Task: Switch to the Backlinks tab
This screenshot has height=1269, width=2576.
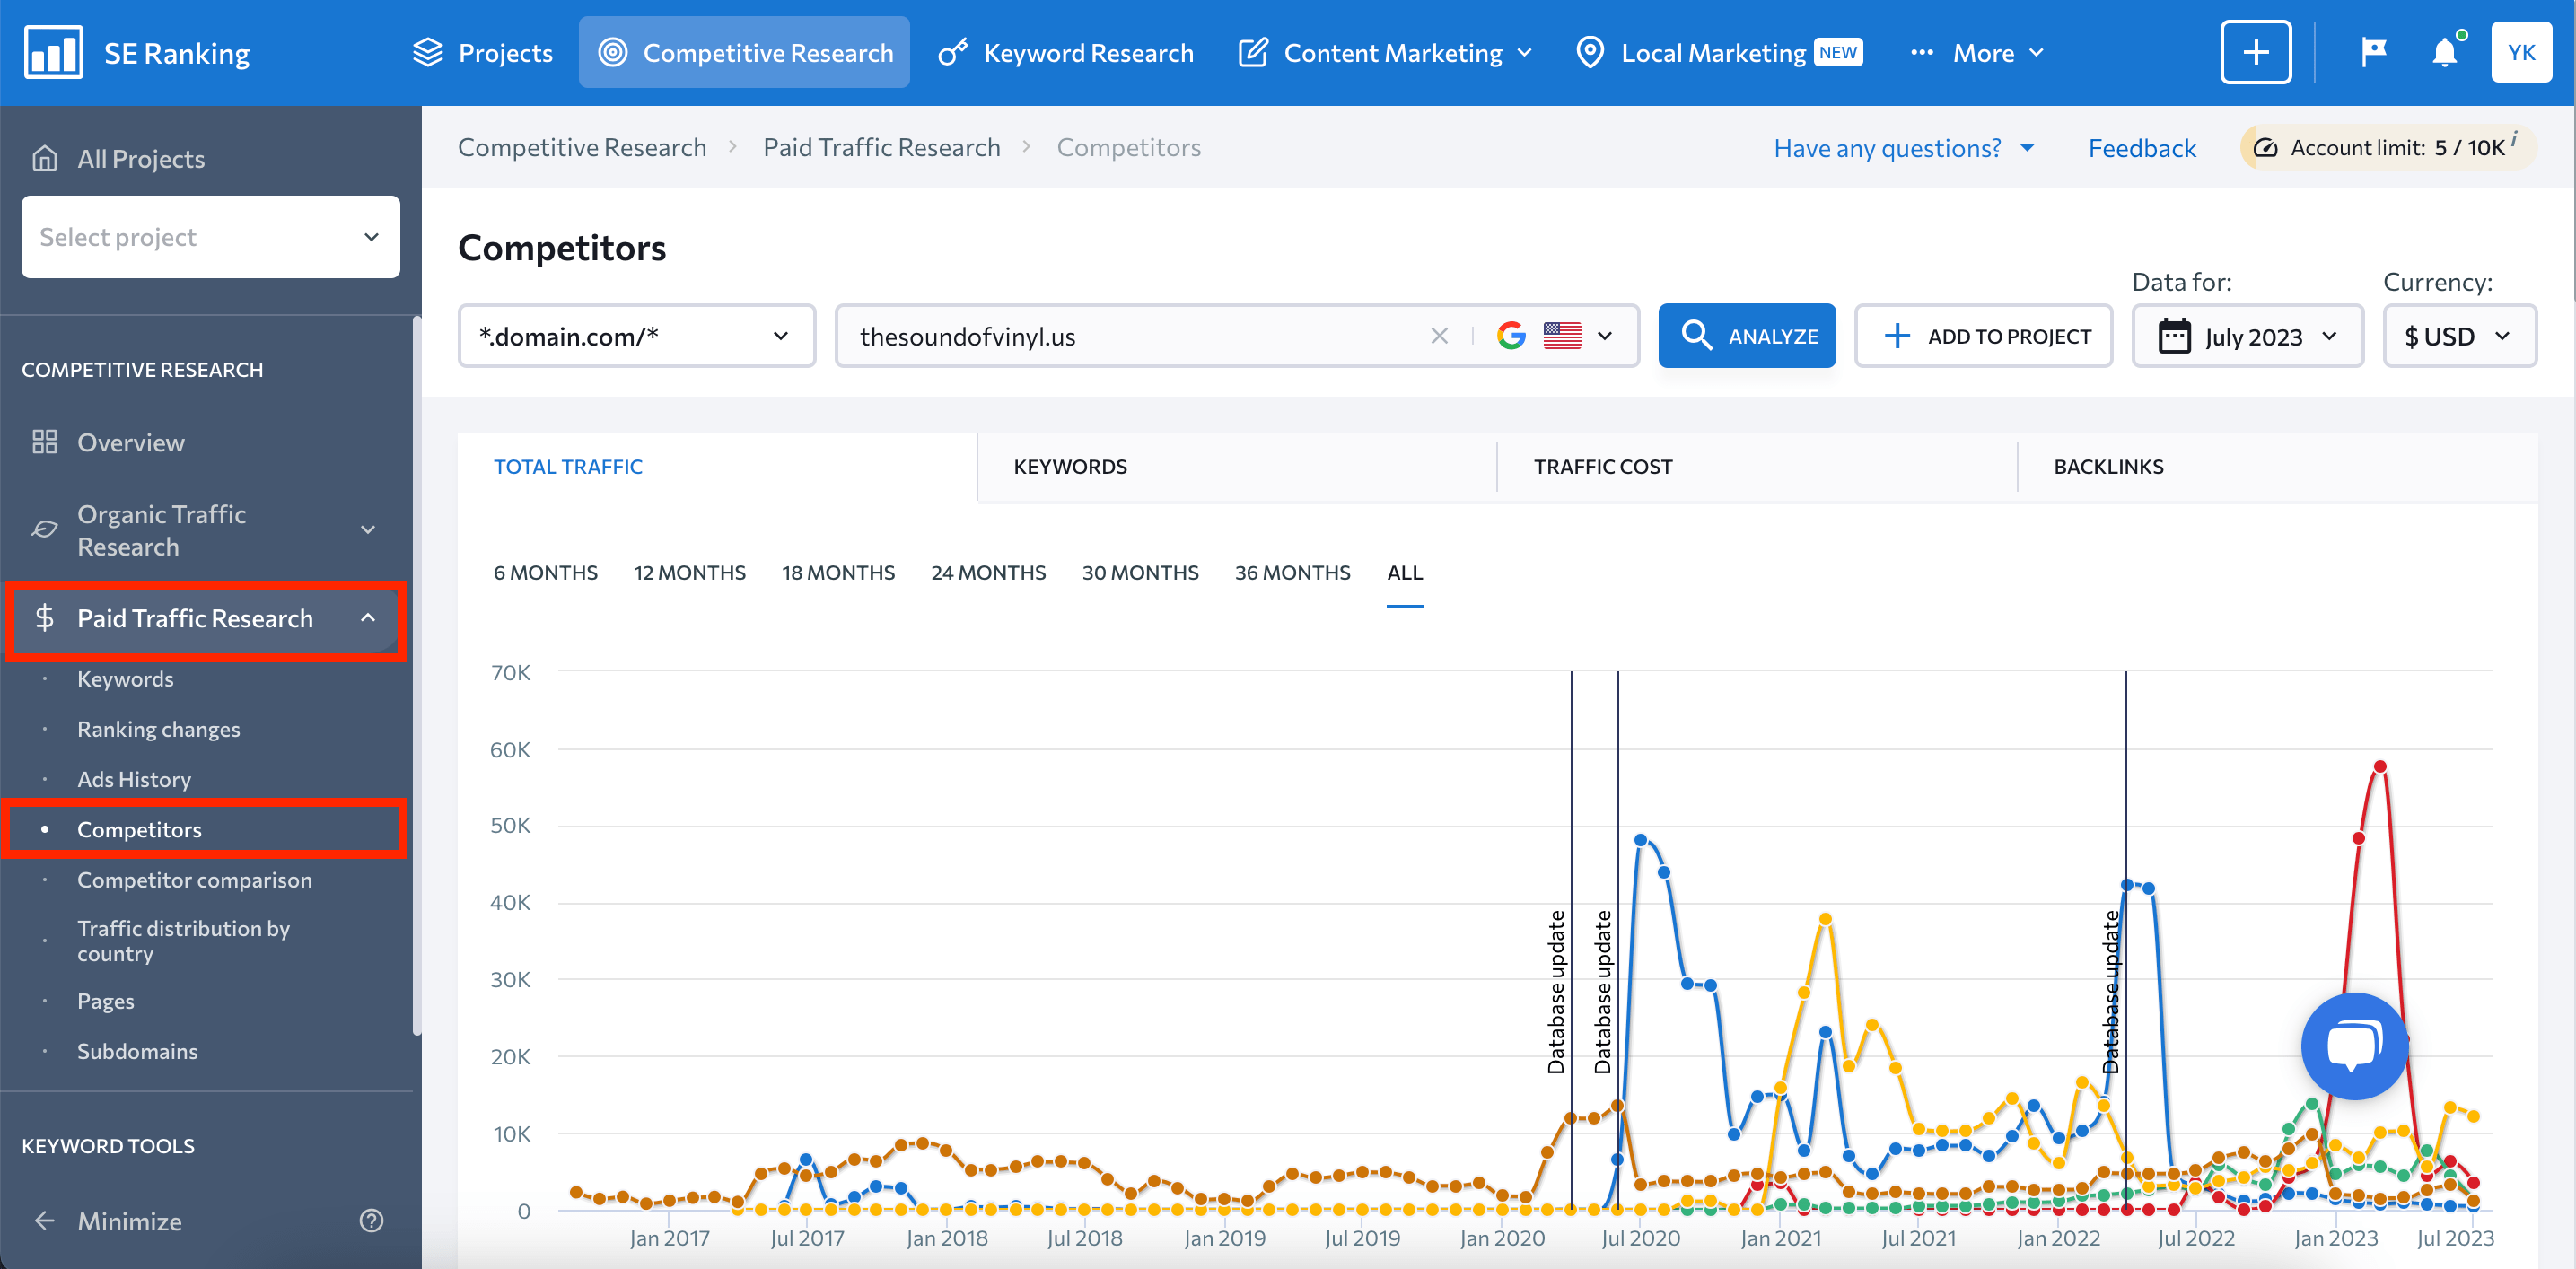Action: 2113,467
